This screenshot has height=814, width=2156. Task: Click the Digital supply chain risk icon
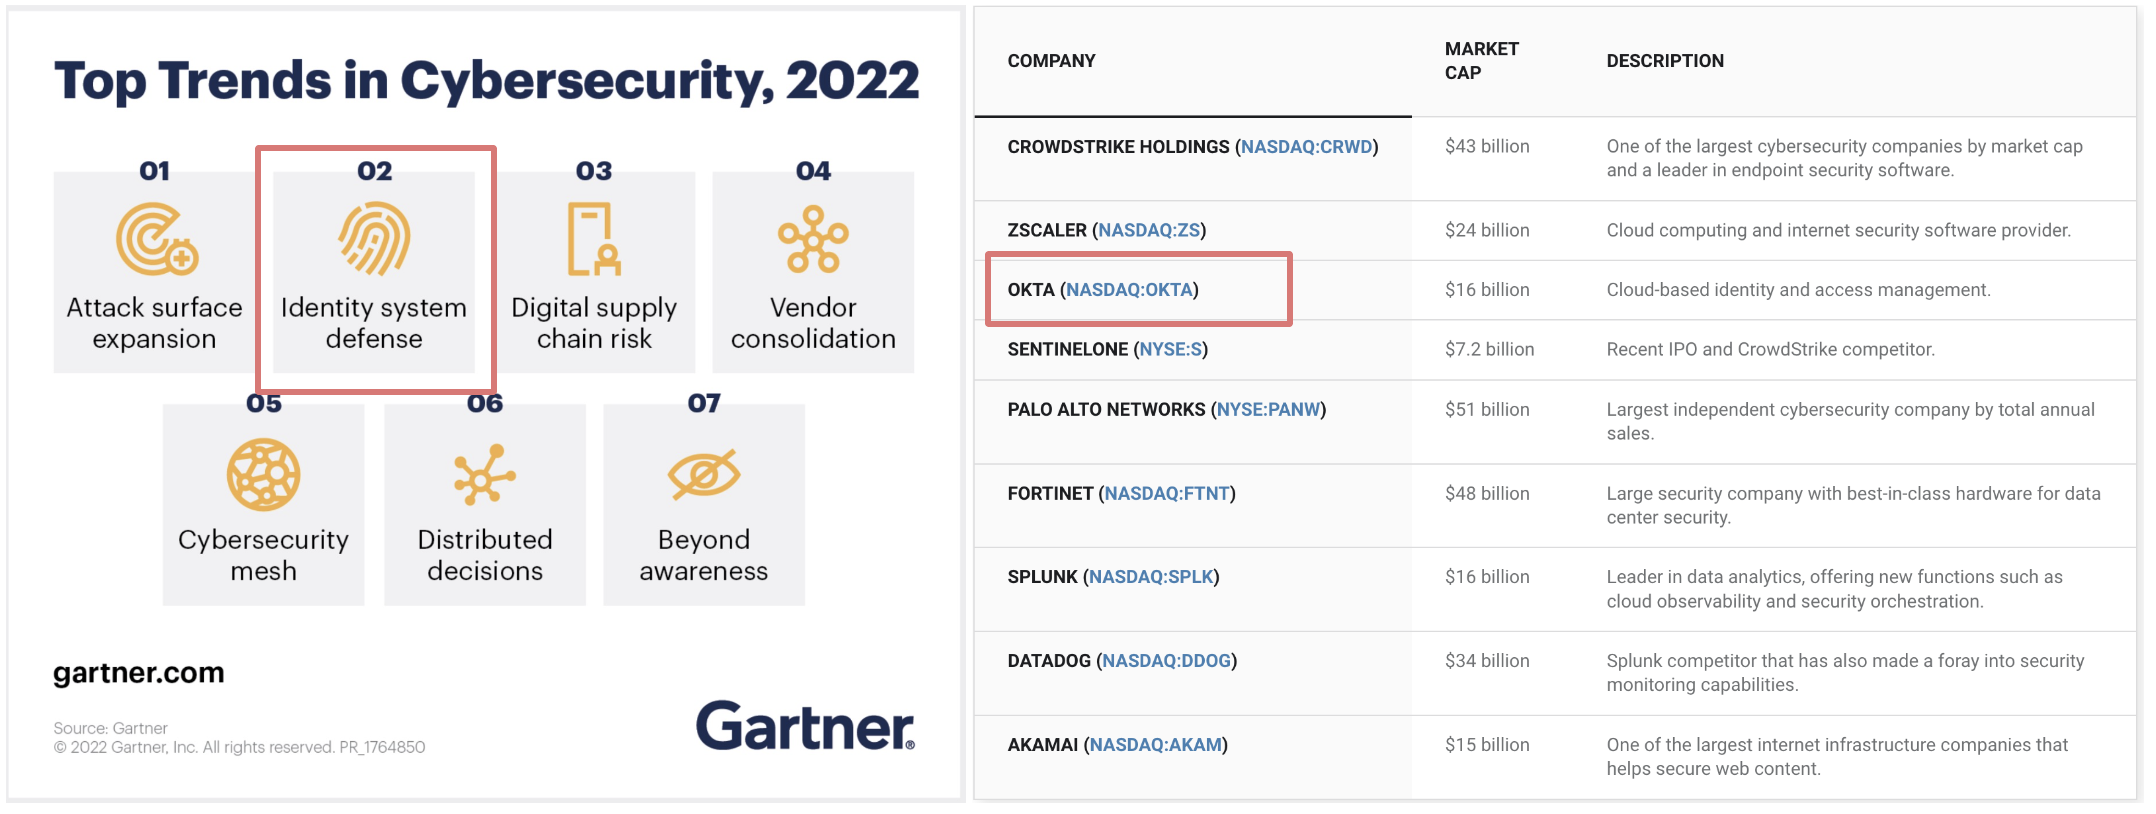(594, 239)
